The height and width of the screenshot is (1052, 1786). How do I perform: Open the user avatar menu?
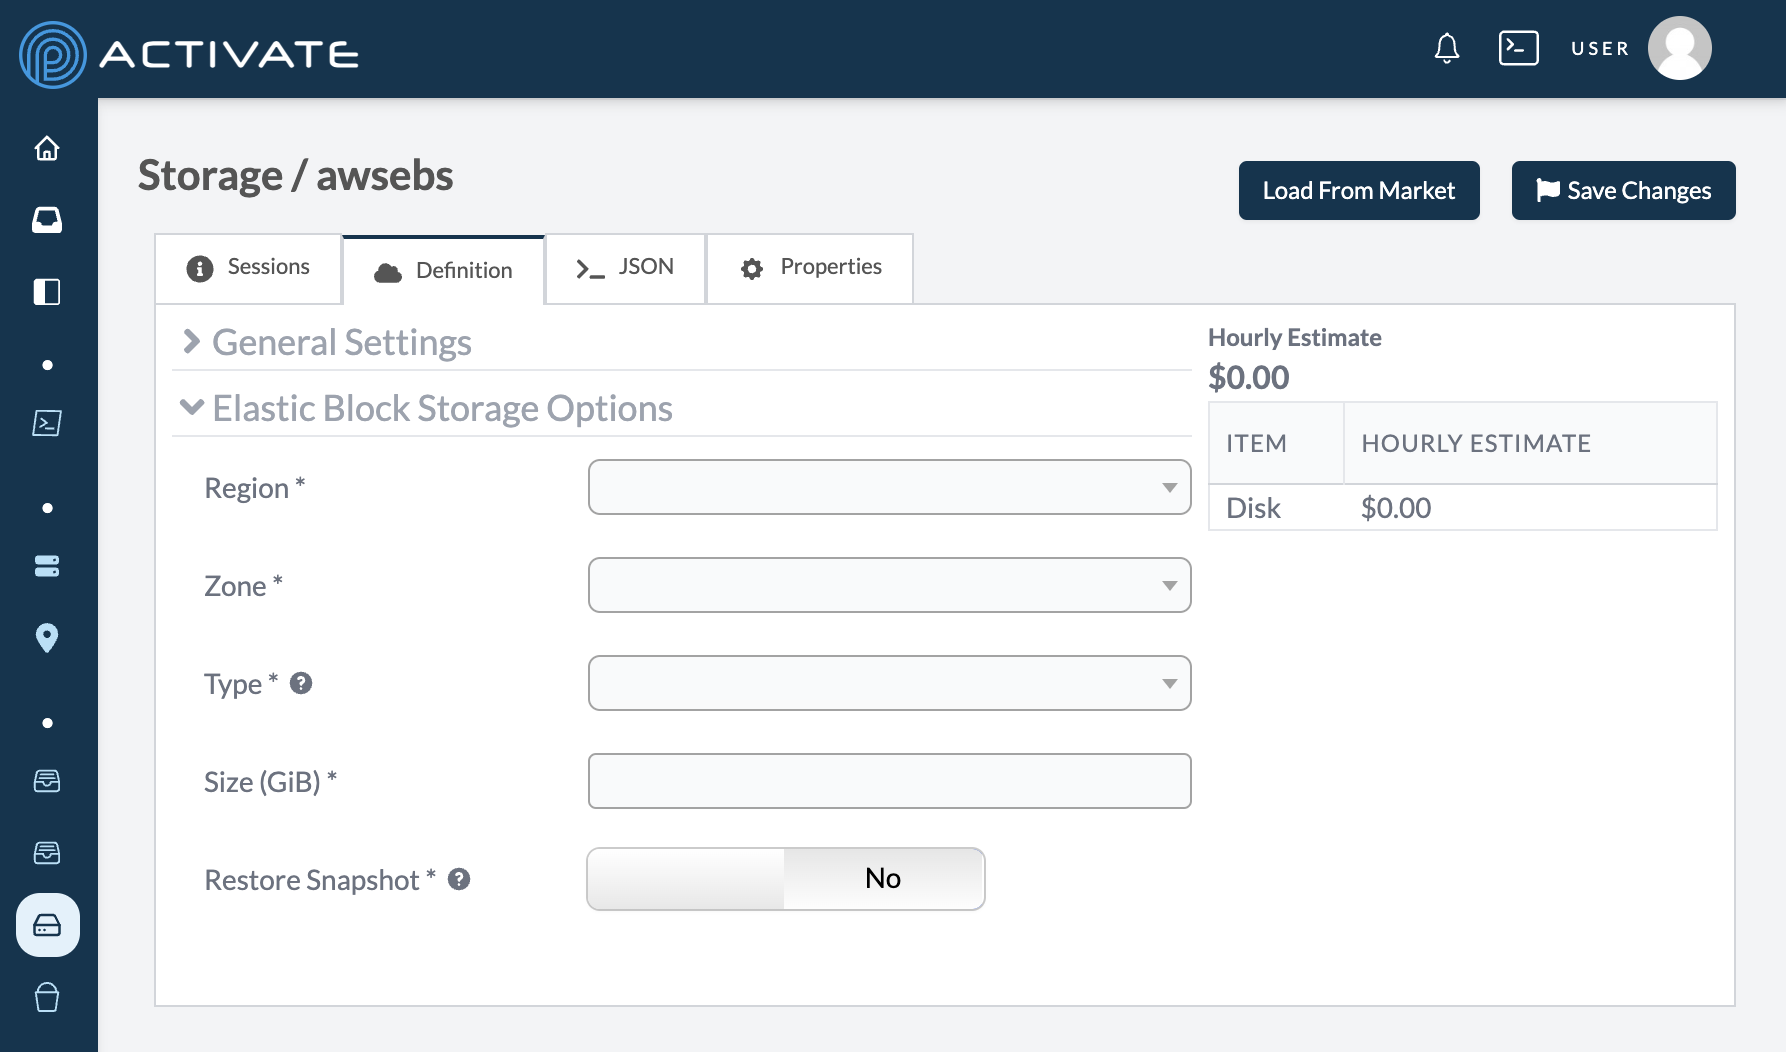coord(1680,48)
